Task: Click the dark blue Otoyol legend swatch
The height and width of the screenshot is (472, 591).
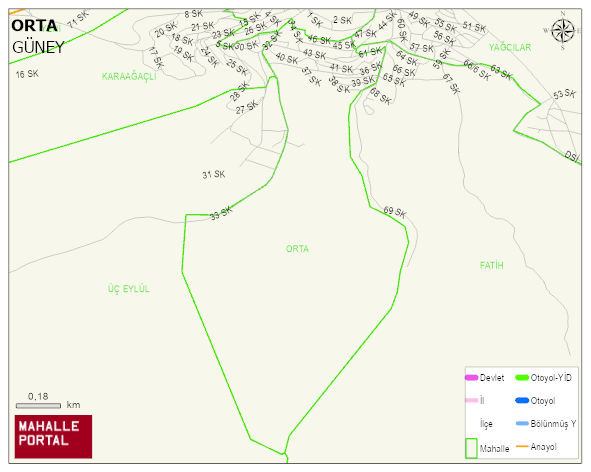Action: click(x=522, y=400)
